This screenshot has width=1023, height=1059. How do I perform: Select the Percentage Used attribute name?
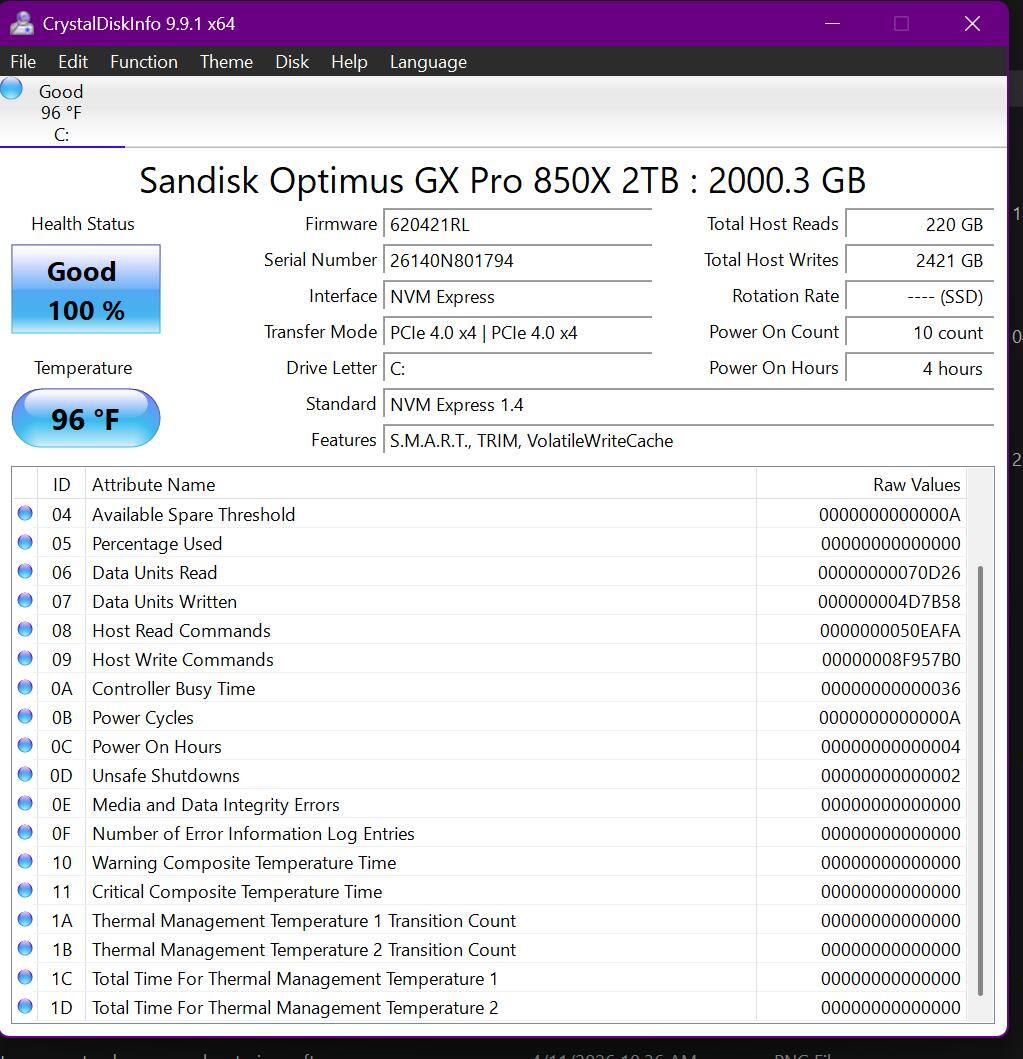(x=157, y=544)
